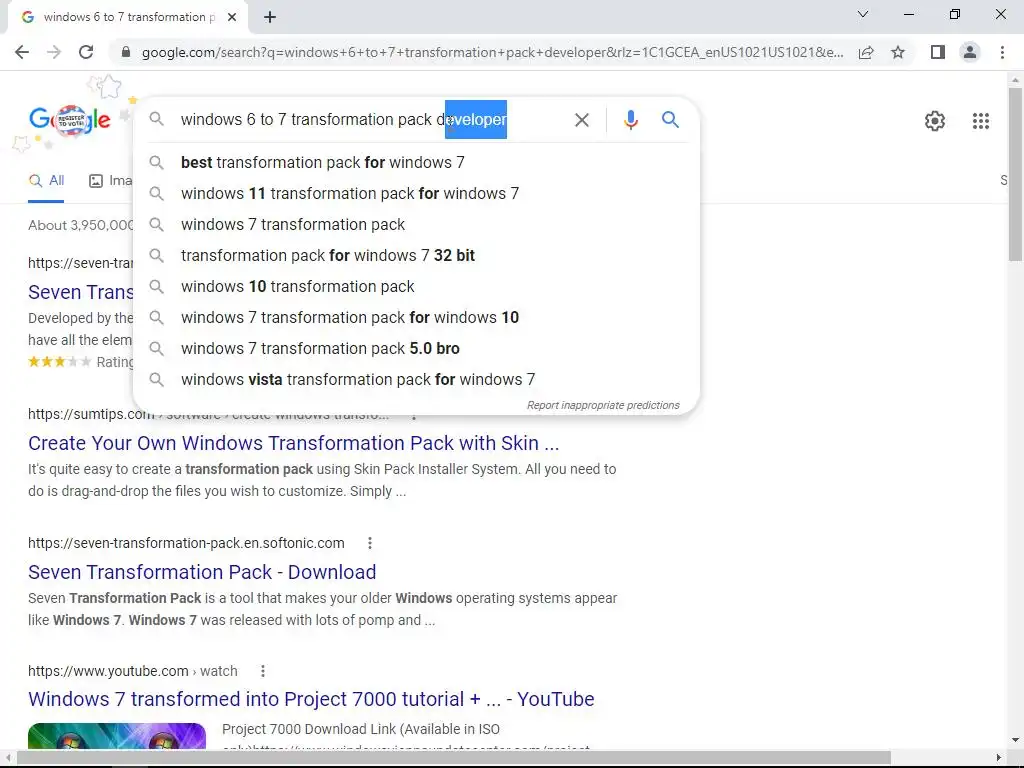
Task: Click the horizontal scrollbar thumb
Action: point(454,758)
